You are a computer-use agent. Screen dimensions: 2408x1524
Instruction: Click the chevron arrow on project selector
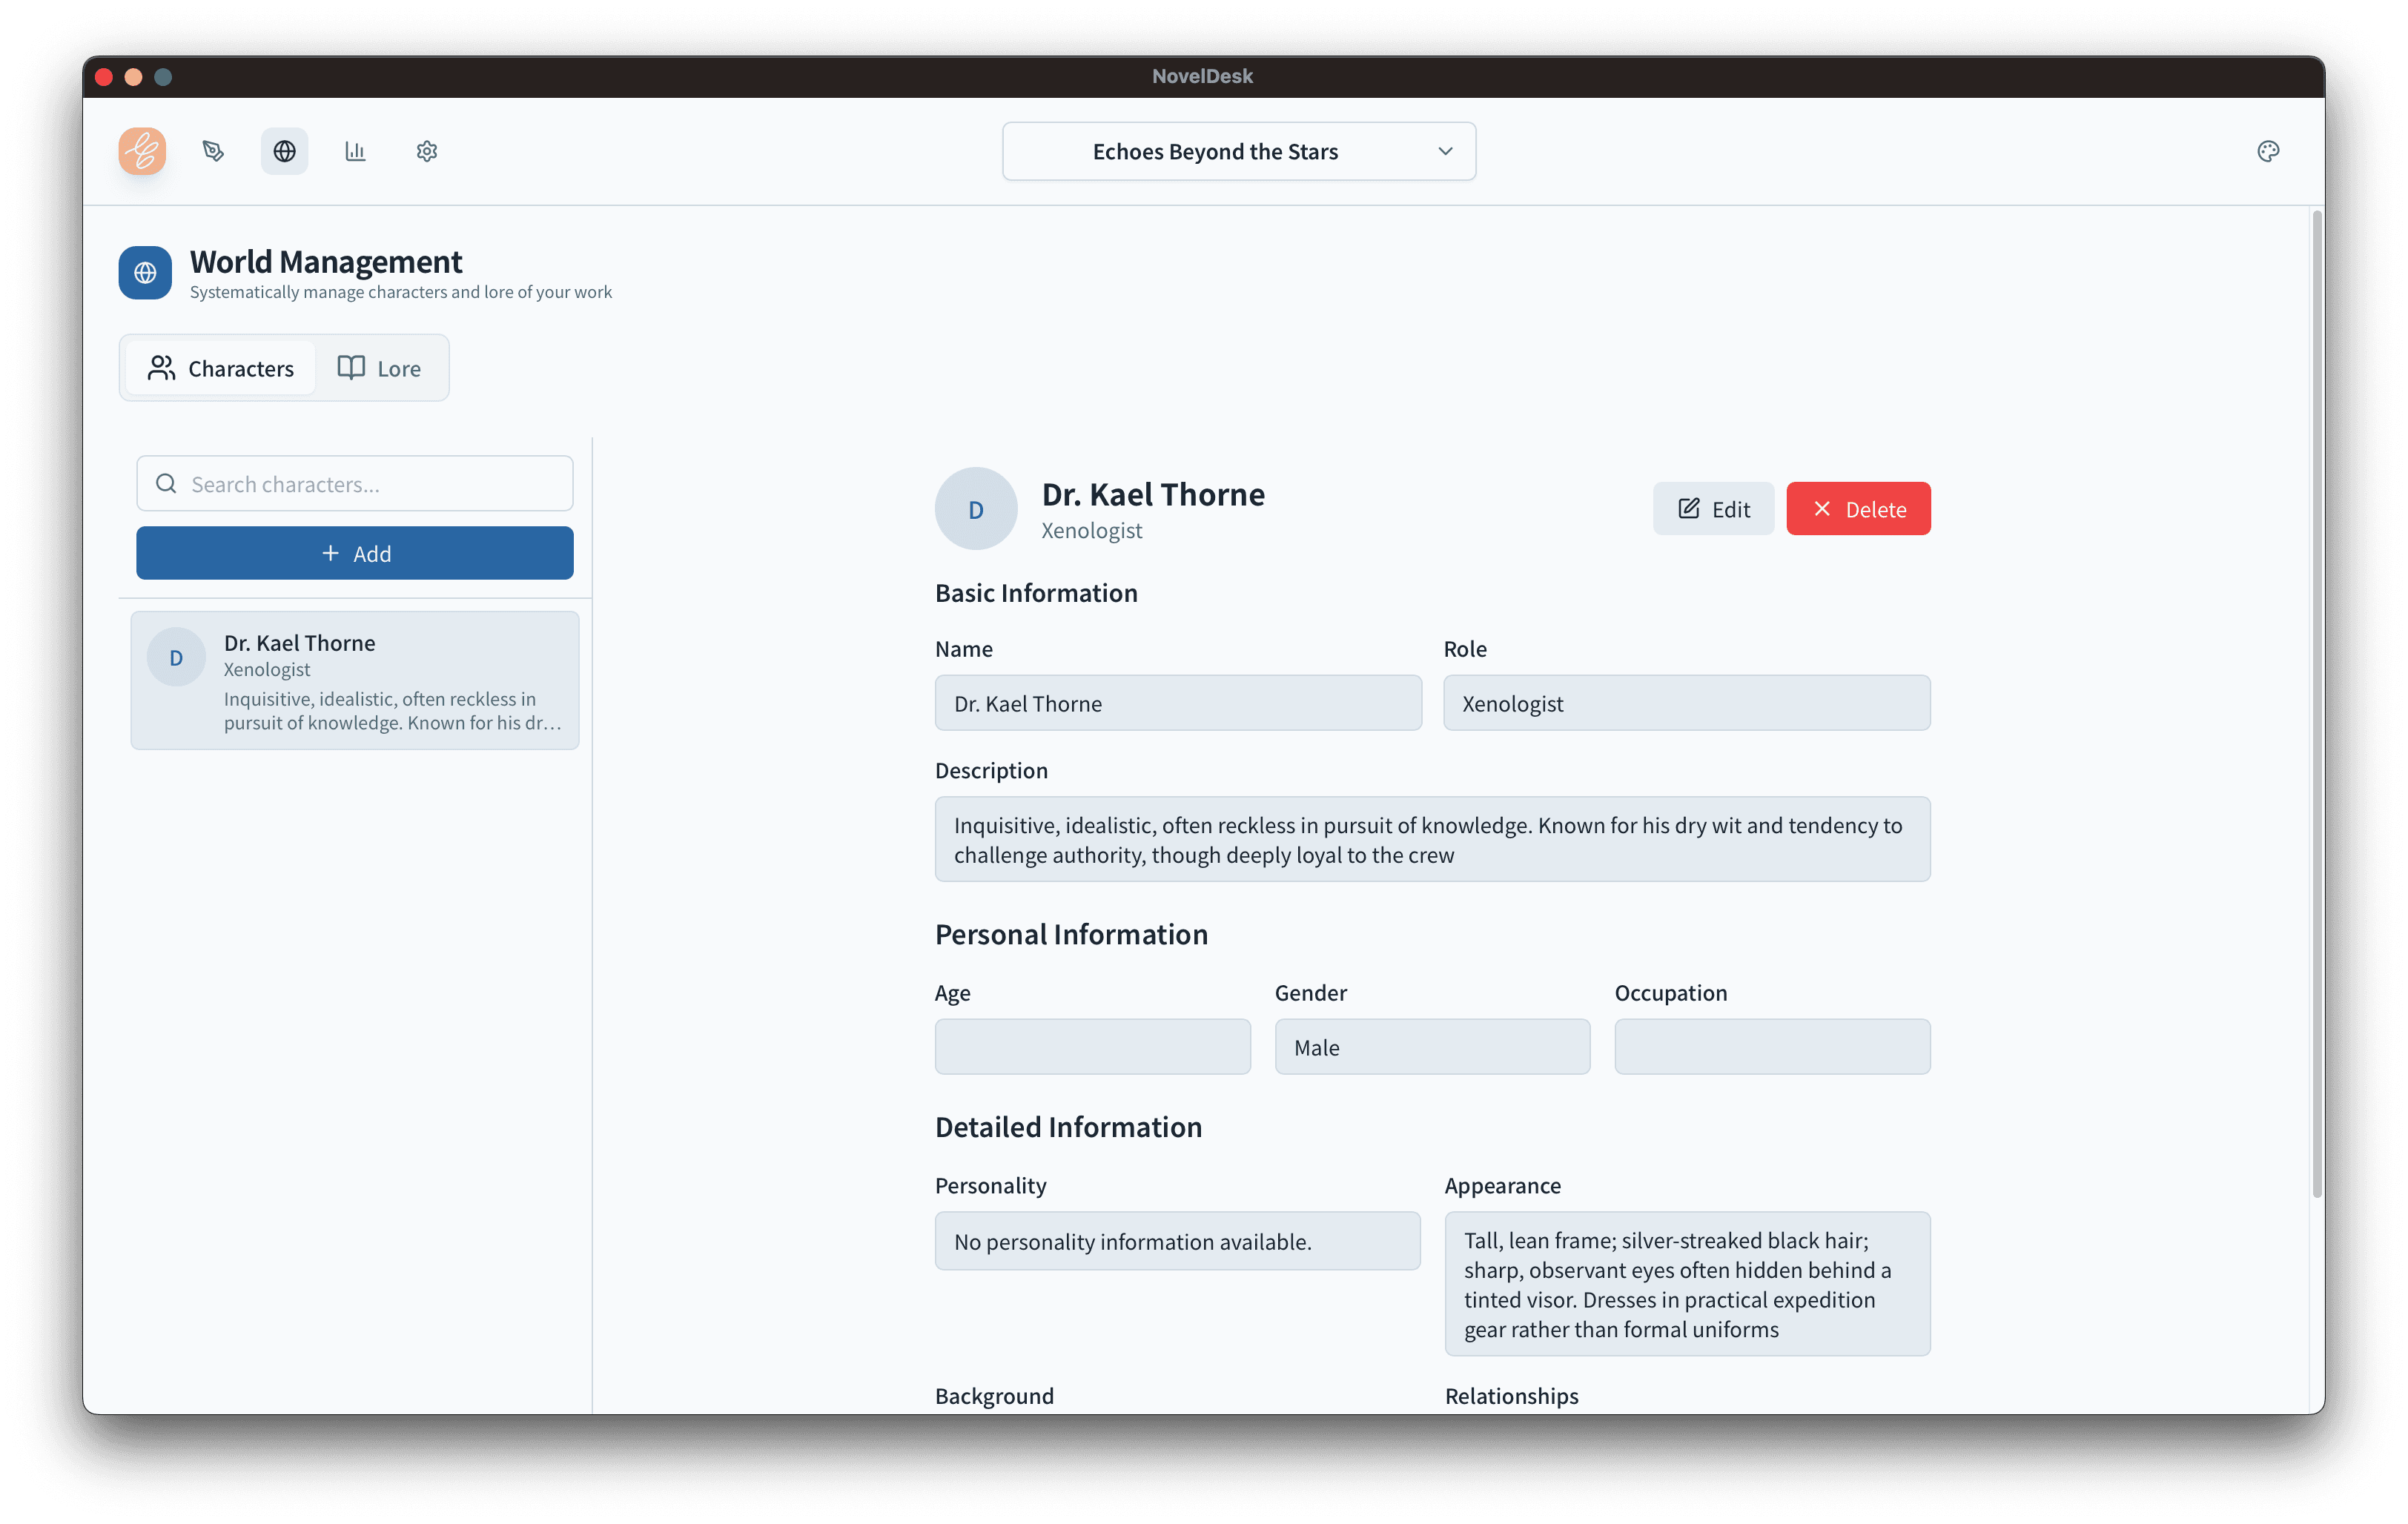tap(1445, 151)
